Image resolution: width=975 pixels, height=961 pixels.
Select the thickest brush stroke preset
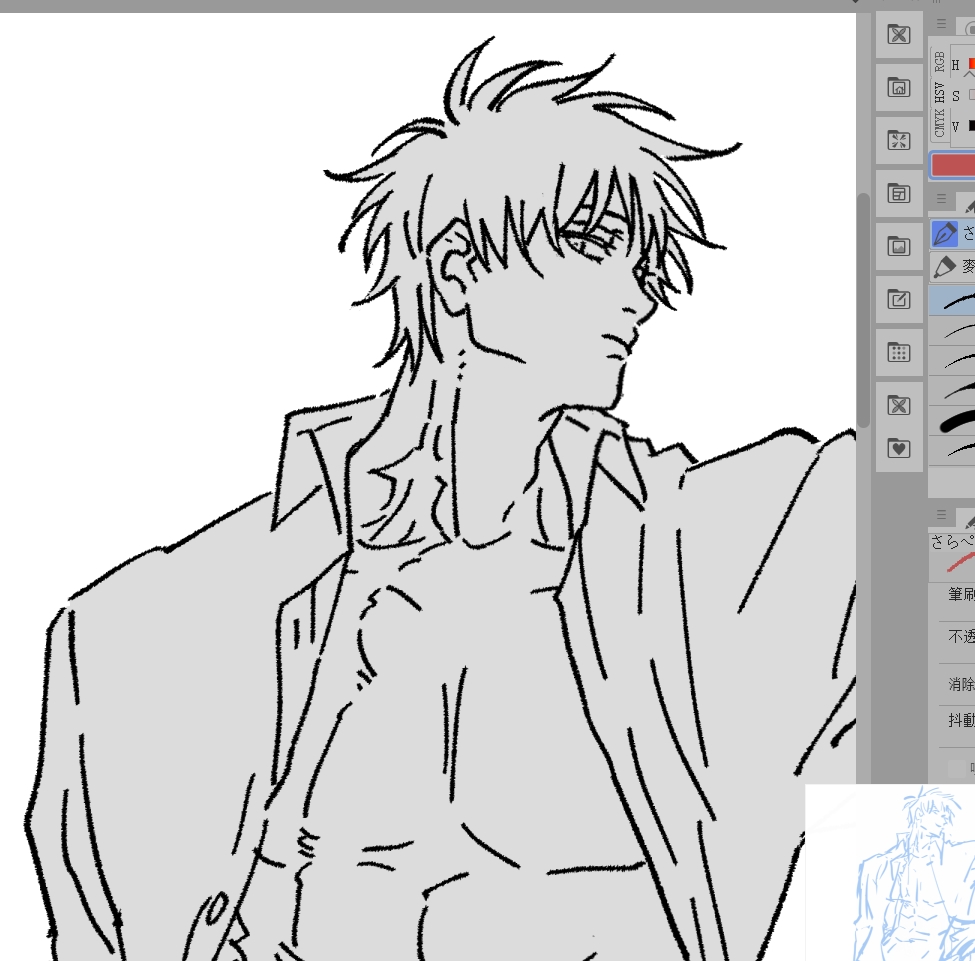tap(952, 422)
